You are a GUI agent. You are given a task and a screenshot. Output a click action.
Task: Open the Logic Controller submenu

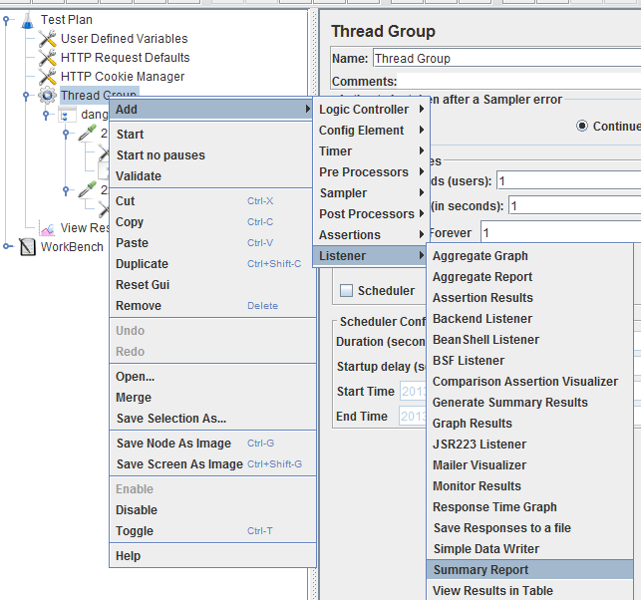click(x=371, y=110)
